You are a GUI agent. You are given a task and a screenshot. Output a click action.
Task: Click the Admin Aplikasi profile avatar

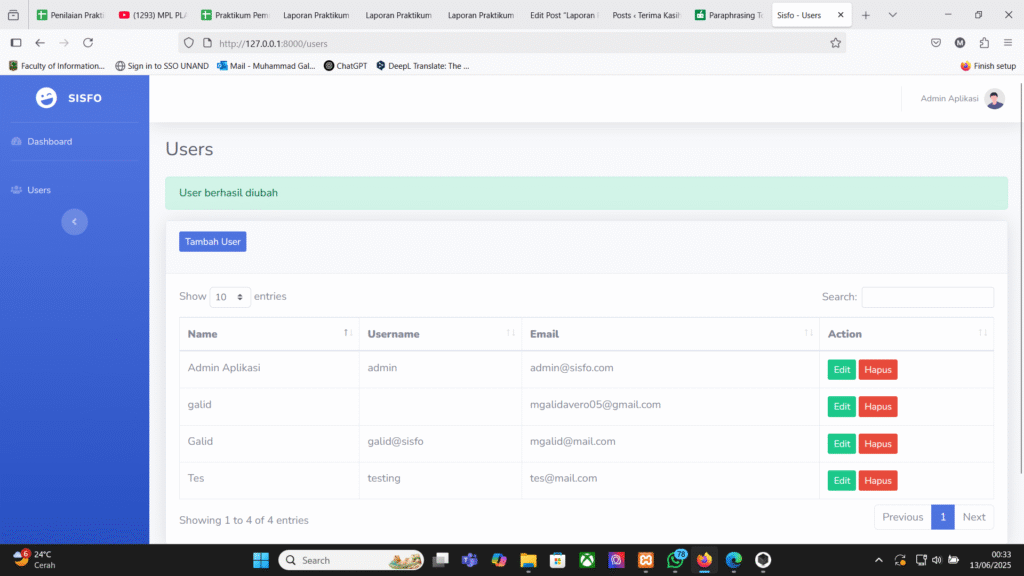coord(994,99)
